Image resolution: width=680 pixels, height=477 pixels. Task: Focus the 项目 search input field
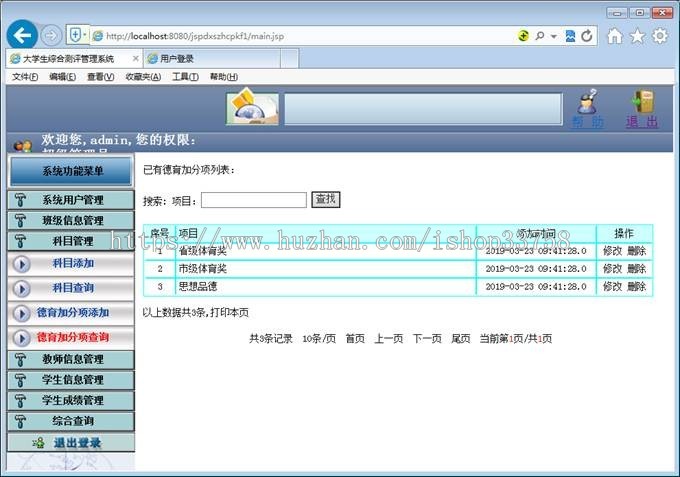click(254, 200)
